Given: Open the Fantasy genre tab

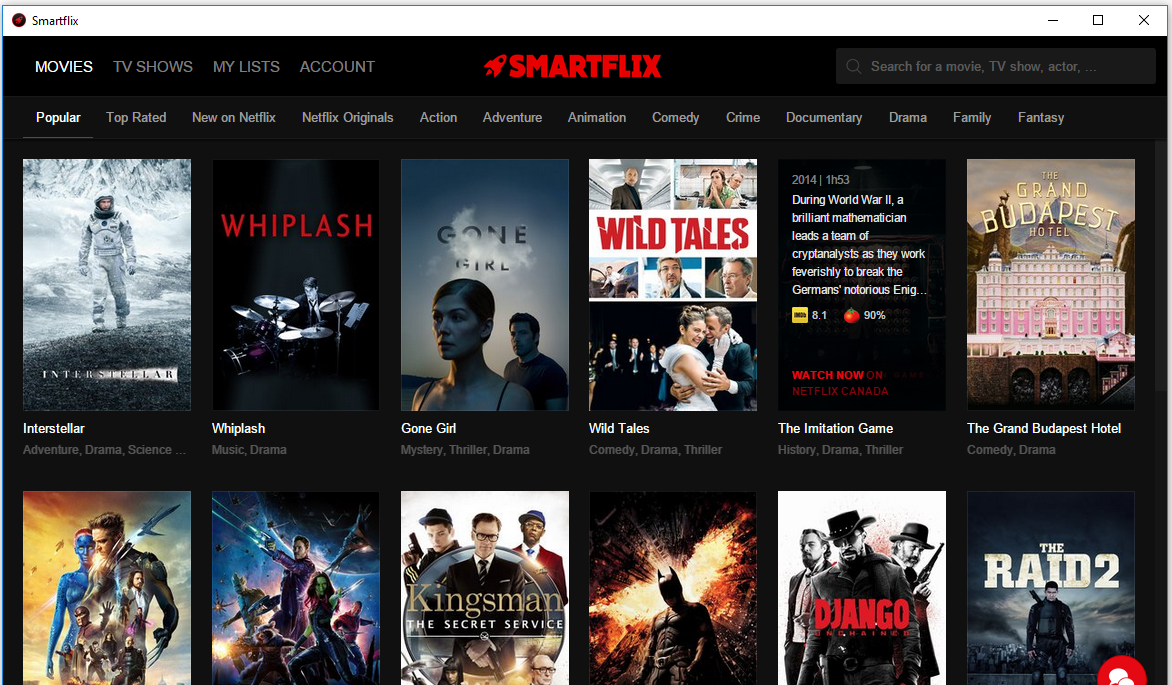Looking at the screenshot, I should pyautogui.click(x=1040, y=117).
